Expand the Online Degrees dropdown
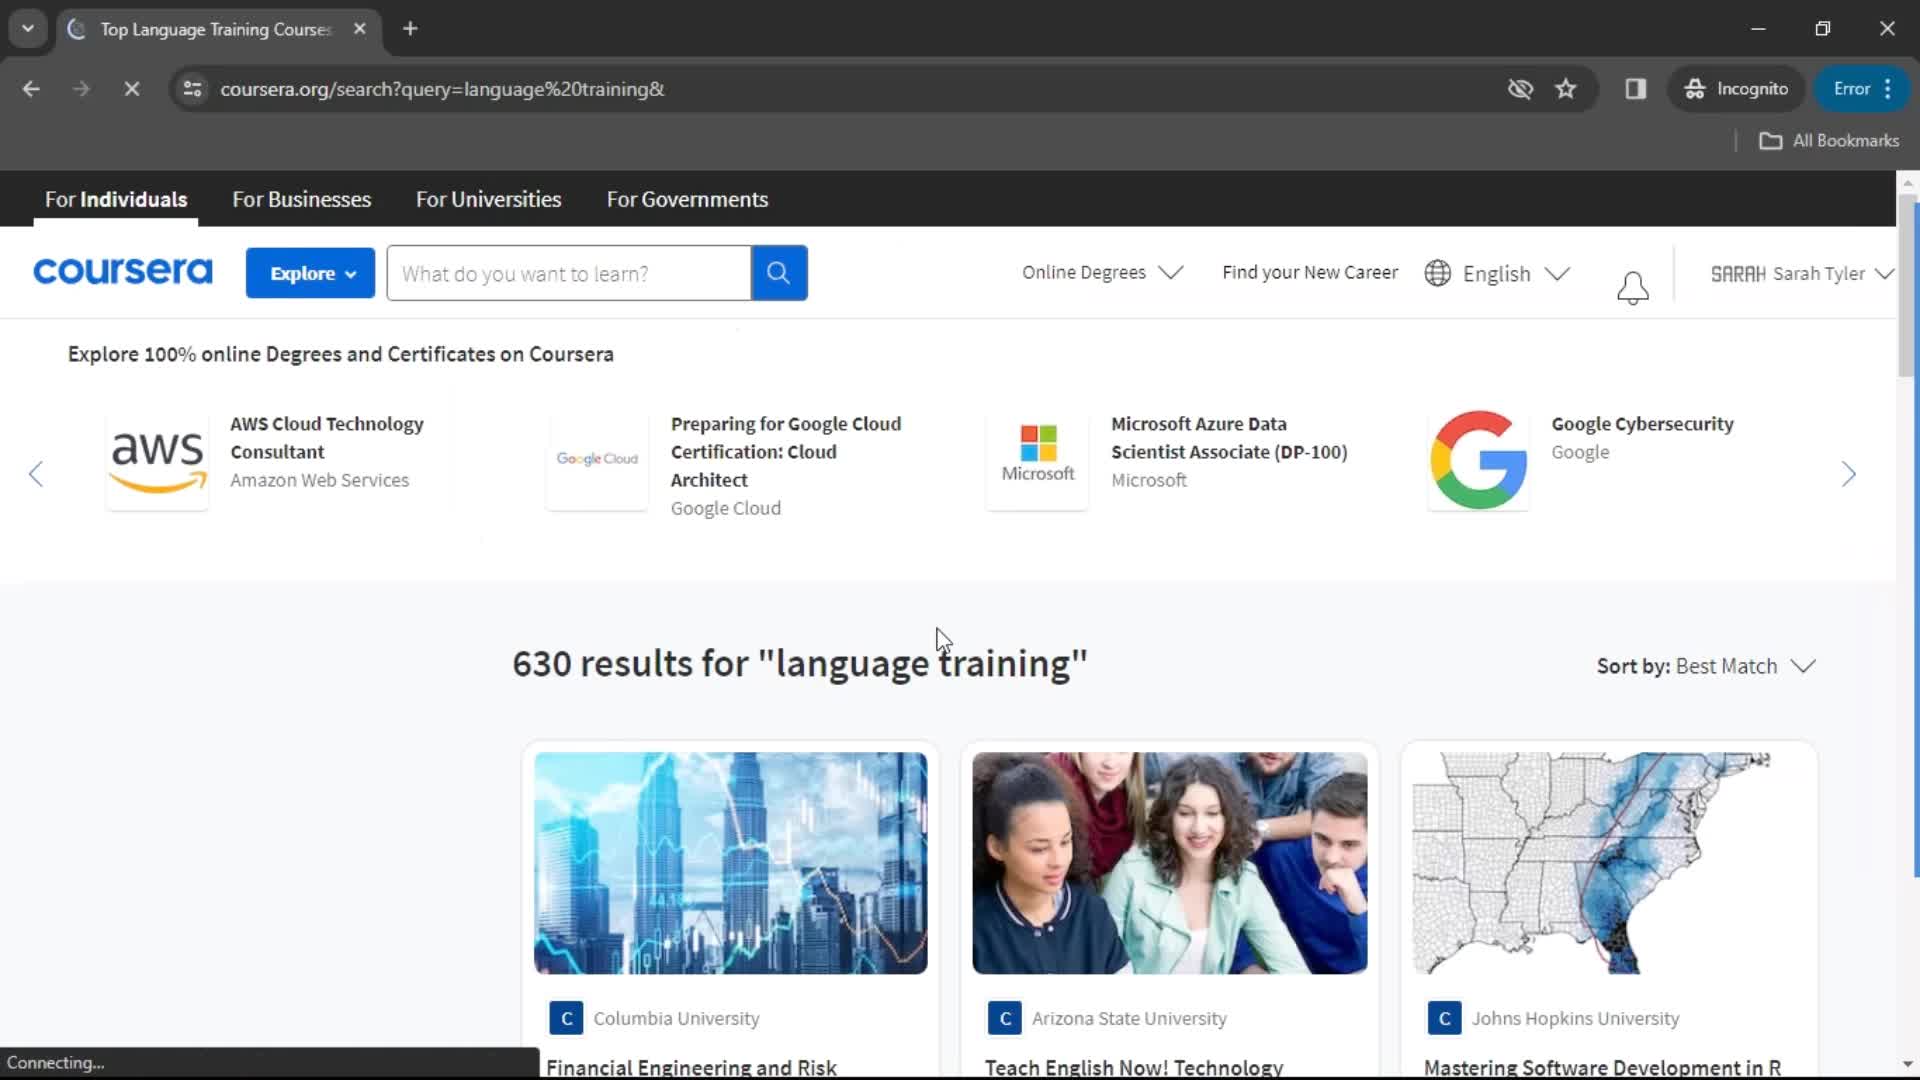Image resolution: width=1920 pixels, height=1080 pixels. coord(1102,273)
